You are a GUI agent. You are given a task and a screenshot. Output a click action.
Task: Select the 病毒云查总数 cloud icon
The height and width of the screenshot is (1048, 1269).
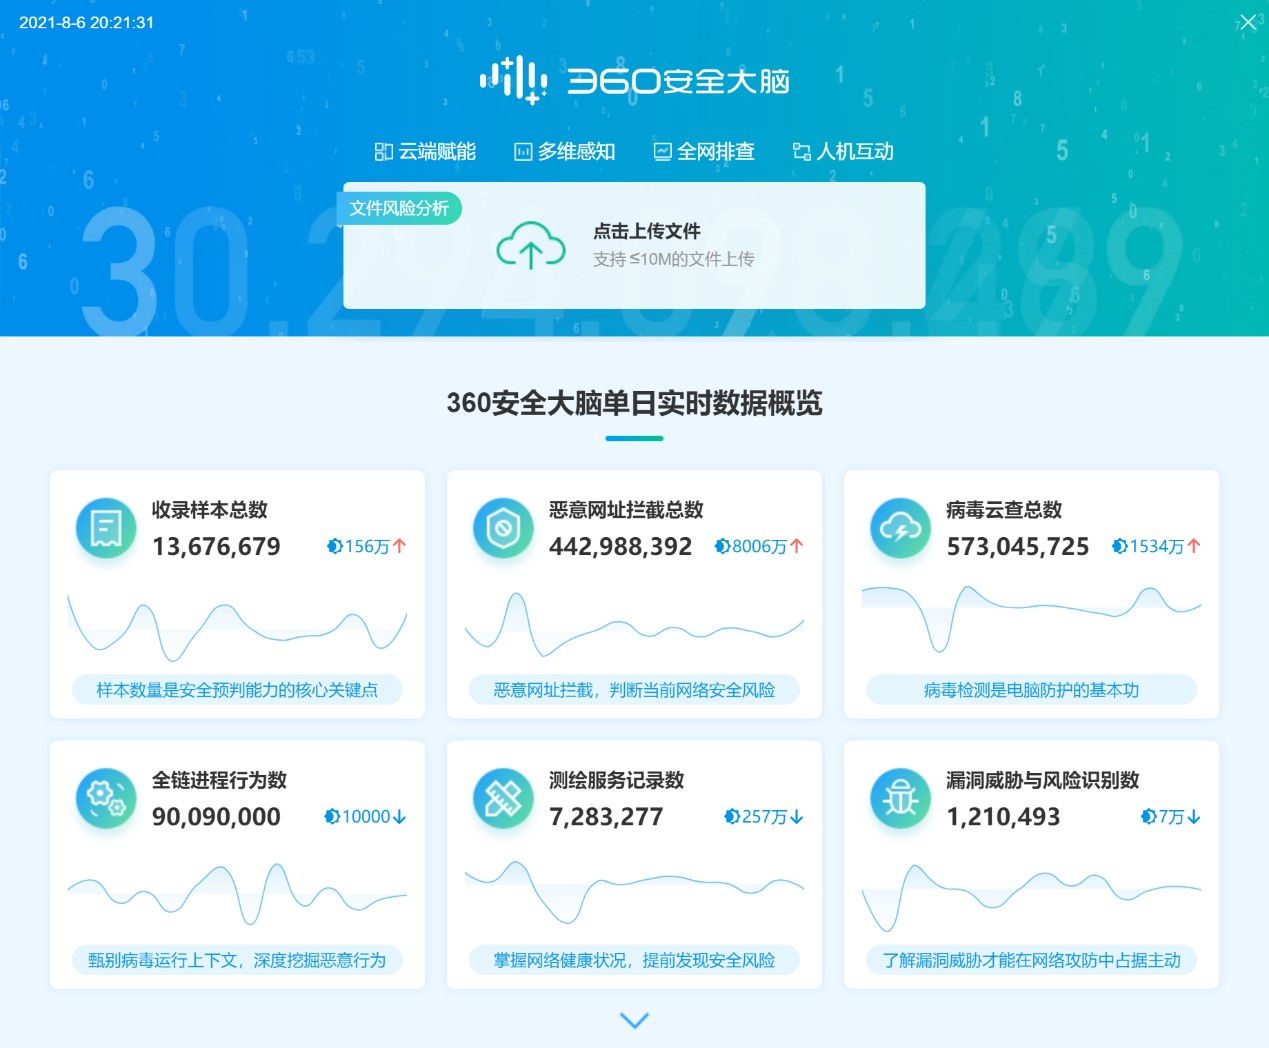pyautogui.click(x=899, y=527)
